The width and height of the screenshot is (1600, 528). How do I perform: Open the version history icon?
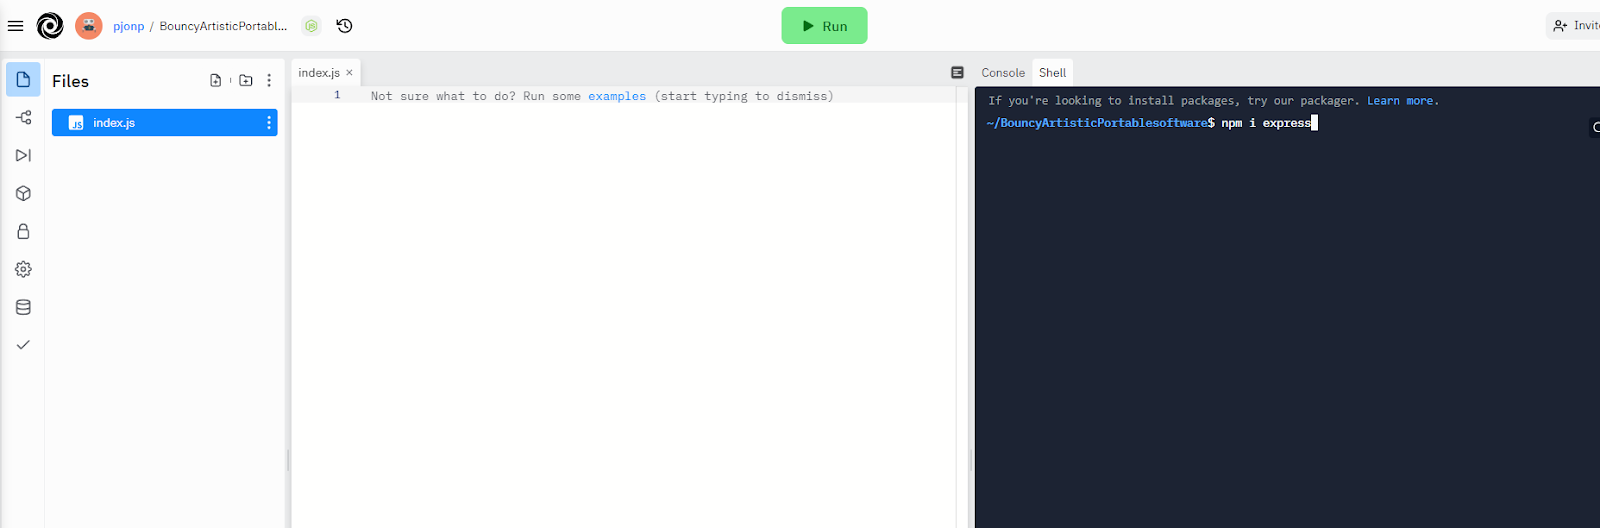point(344,26)
